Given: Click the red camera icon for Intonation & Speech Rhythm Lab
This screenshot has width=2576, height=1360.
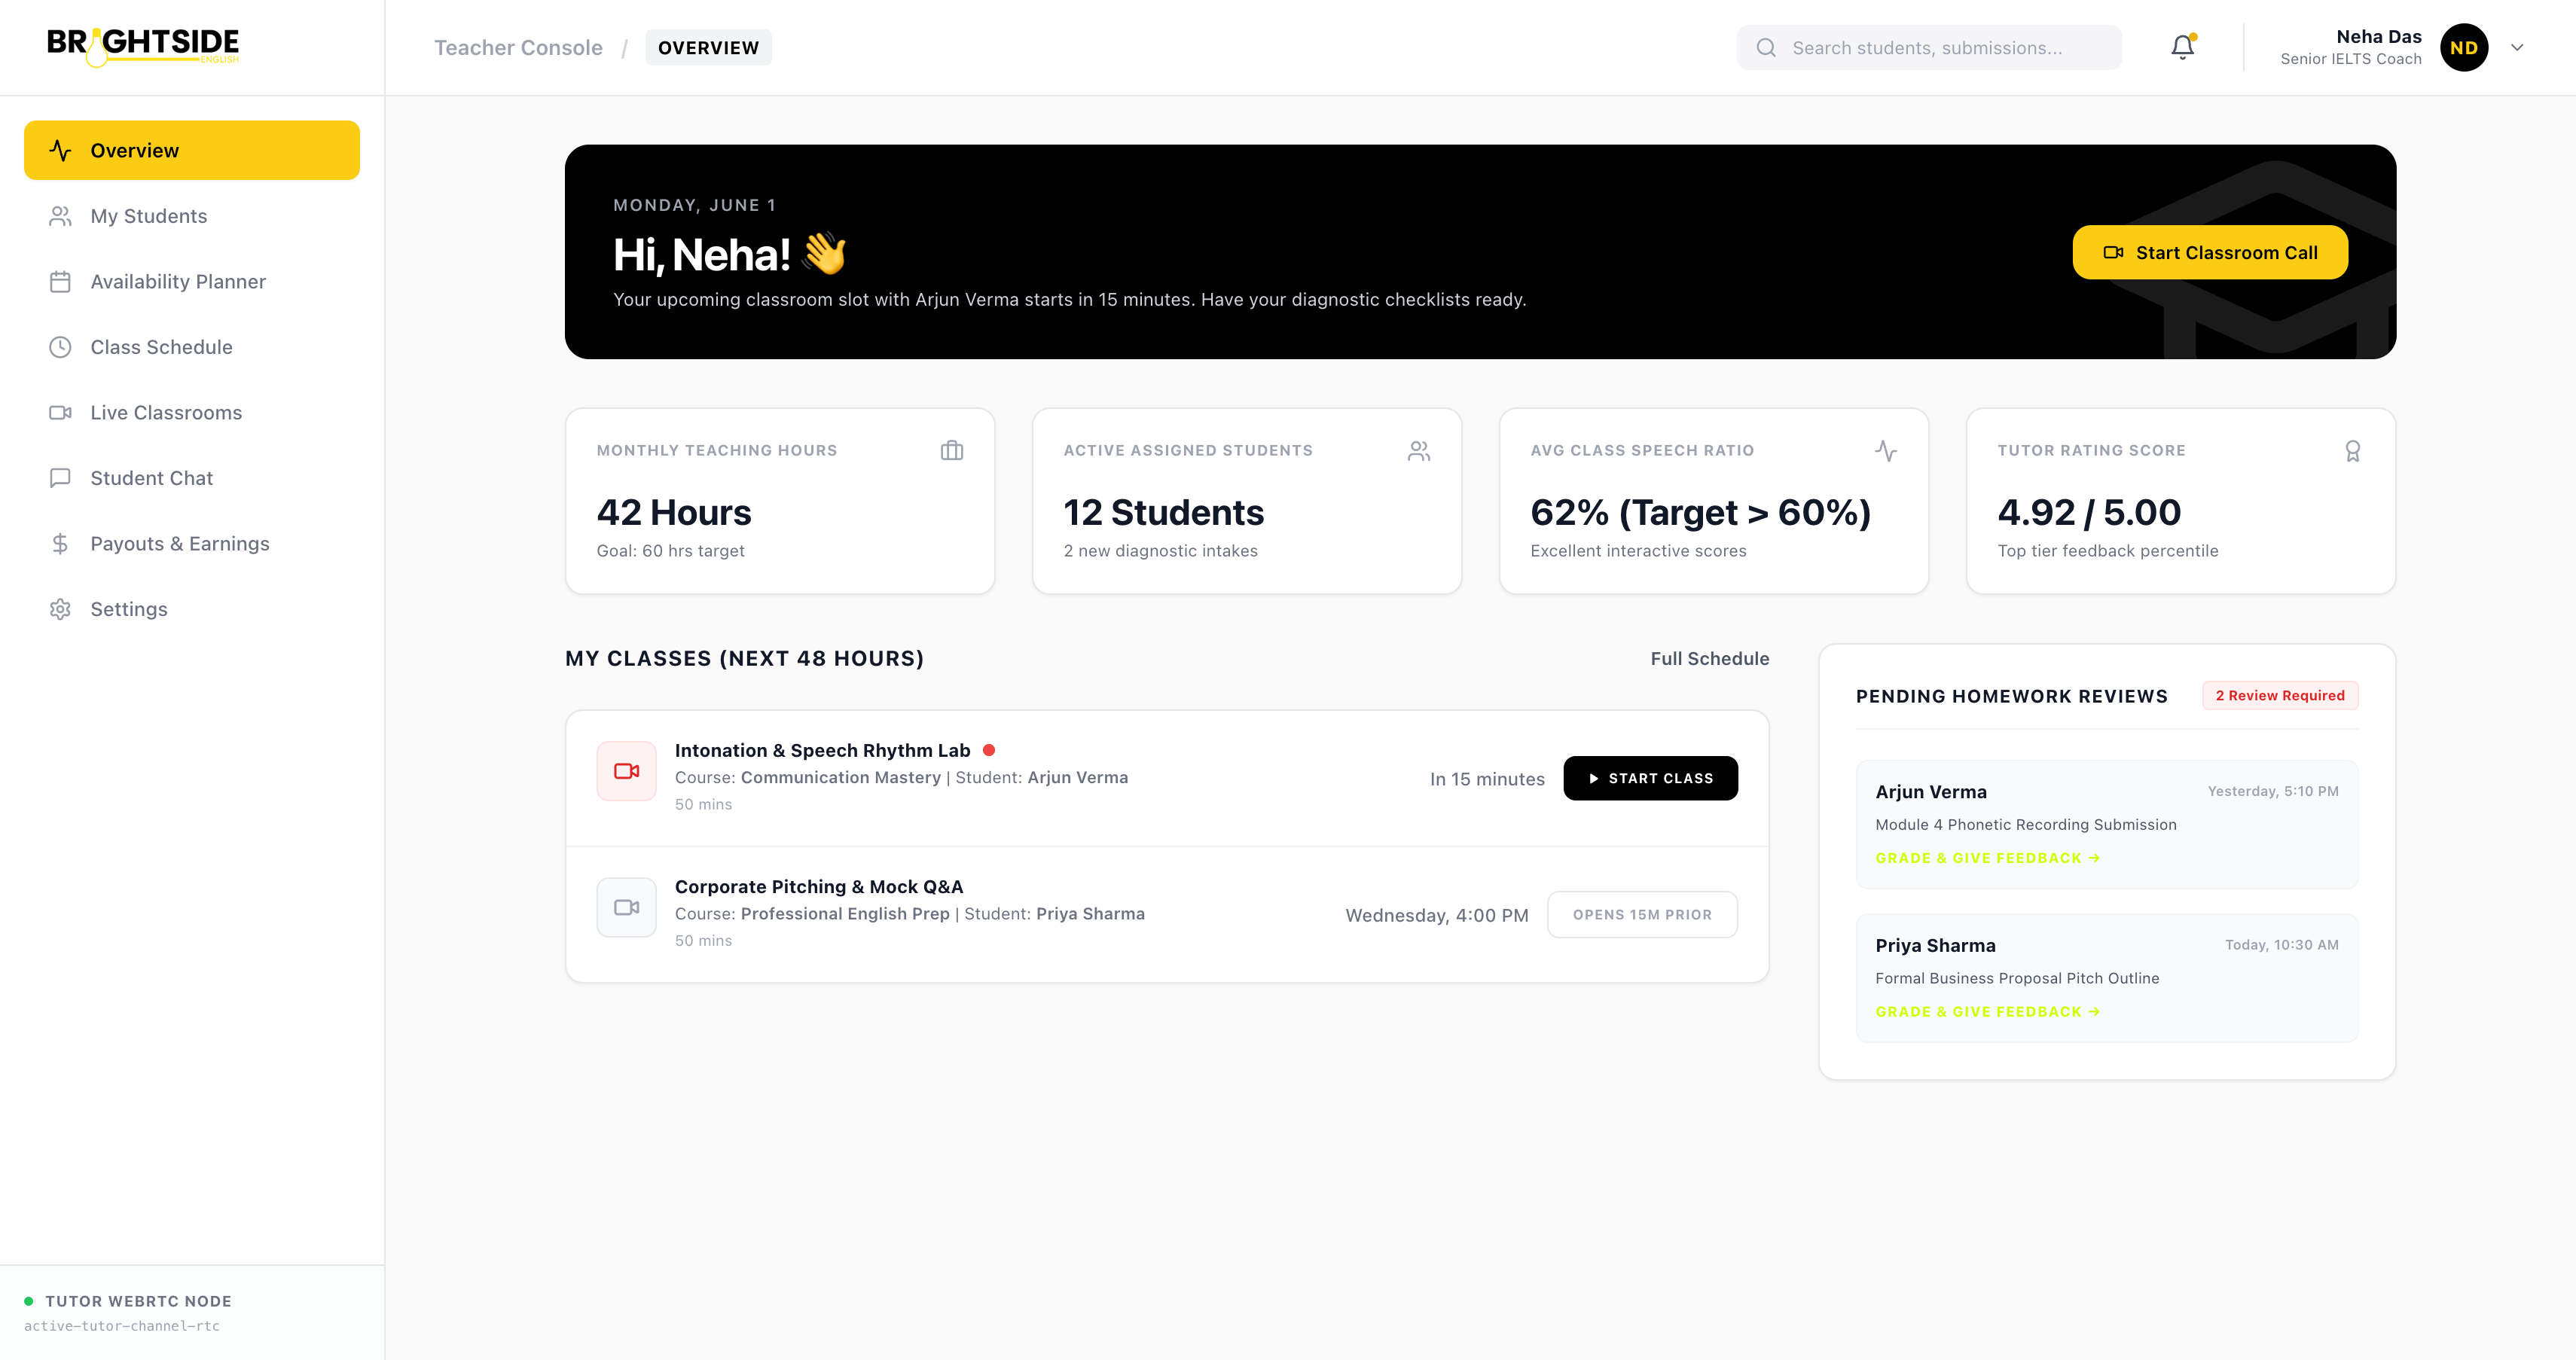Looking at the screenshot, I should tap(627, 771).
